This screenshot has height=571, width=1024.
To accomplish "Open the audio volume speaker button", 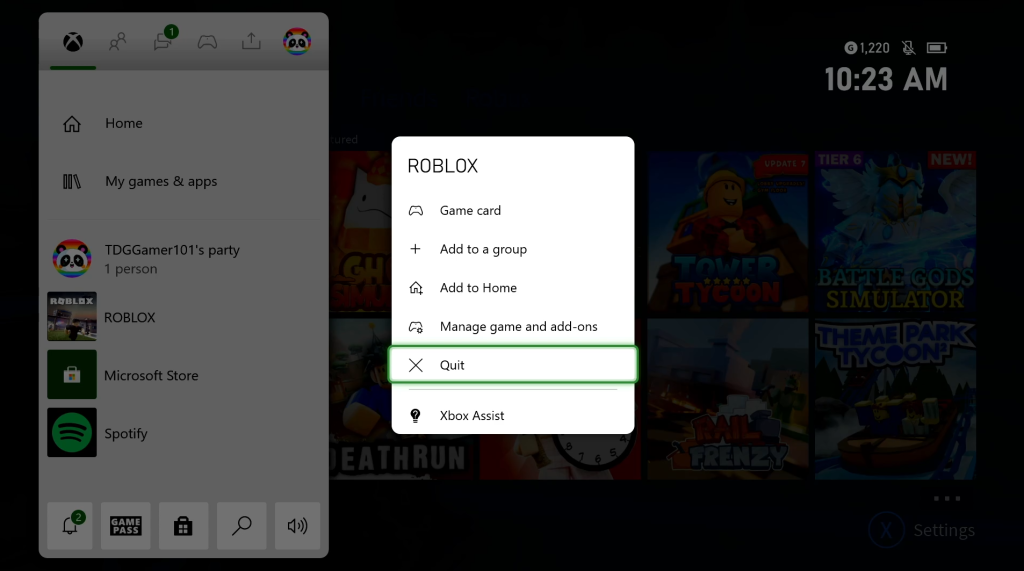I will pos(297,525).
